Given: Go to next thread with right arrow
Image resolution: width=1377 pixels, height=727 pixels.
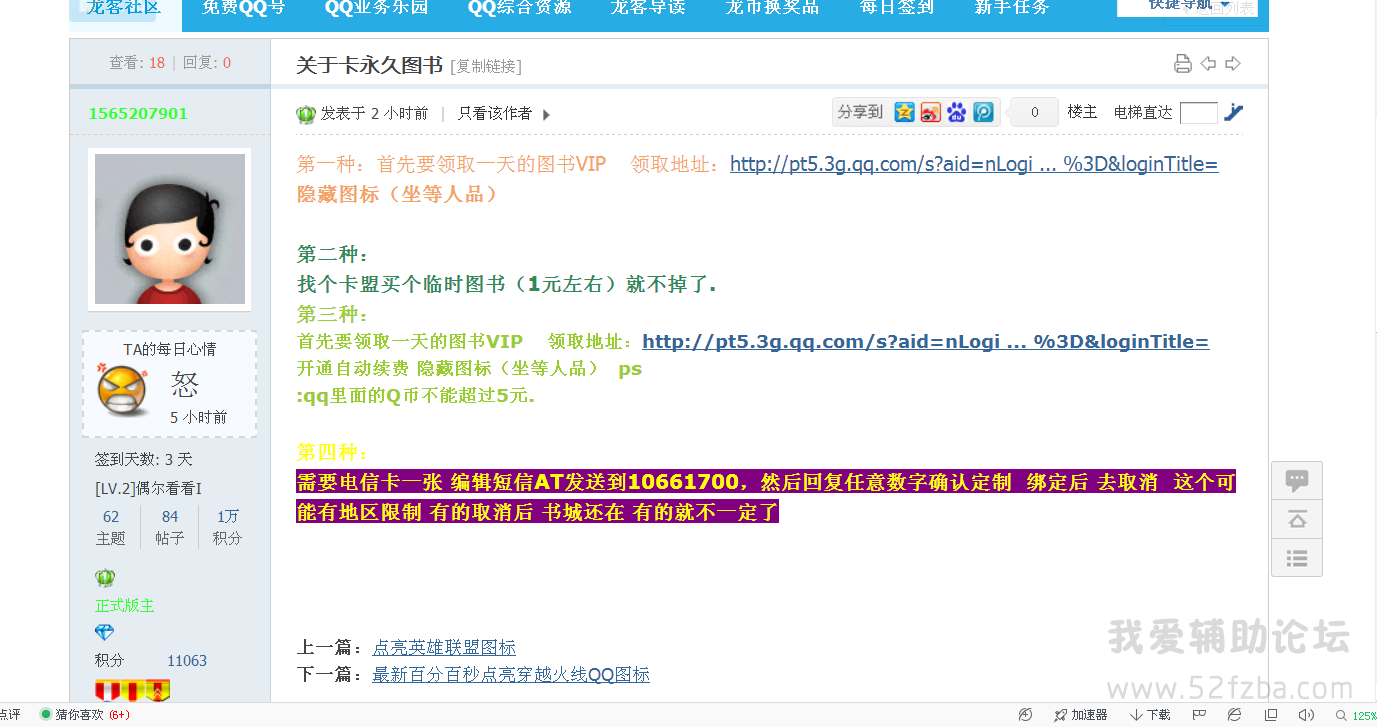Looking at the screenshot, I should click(x=1233, y=64).
